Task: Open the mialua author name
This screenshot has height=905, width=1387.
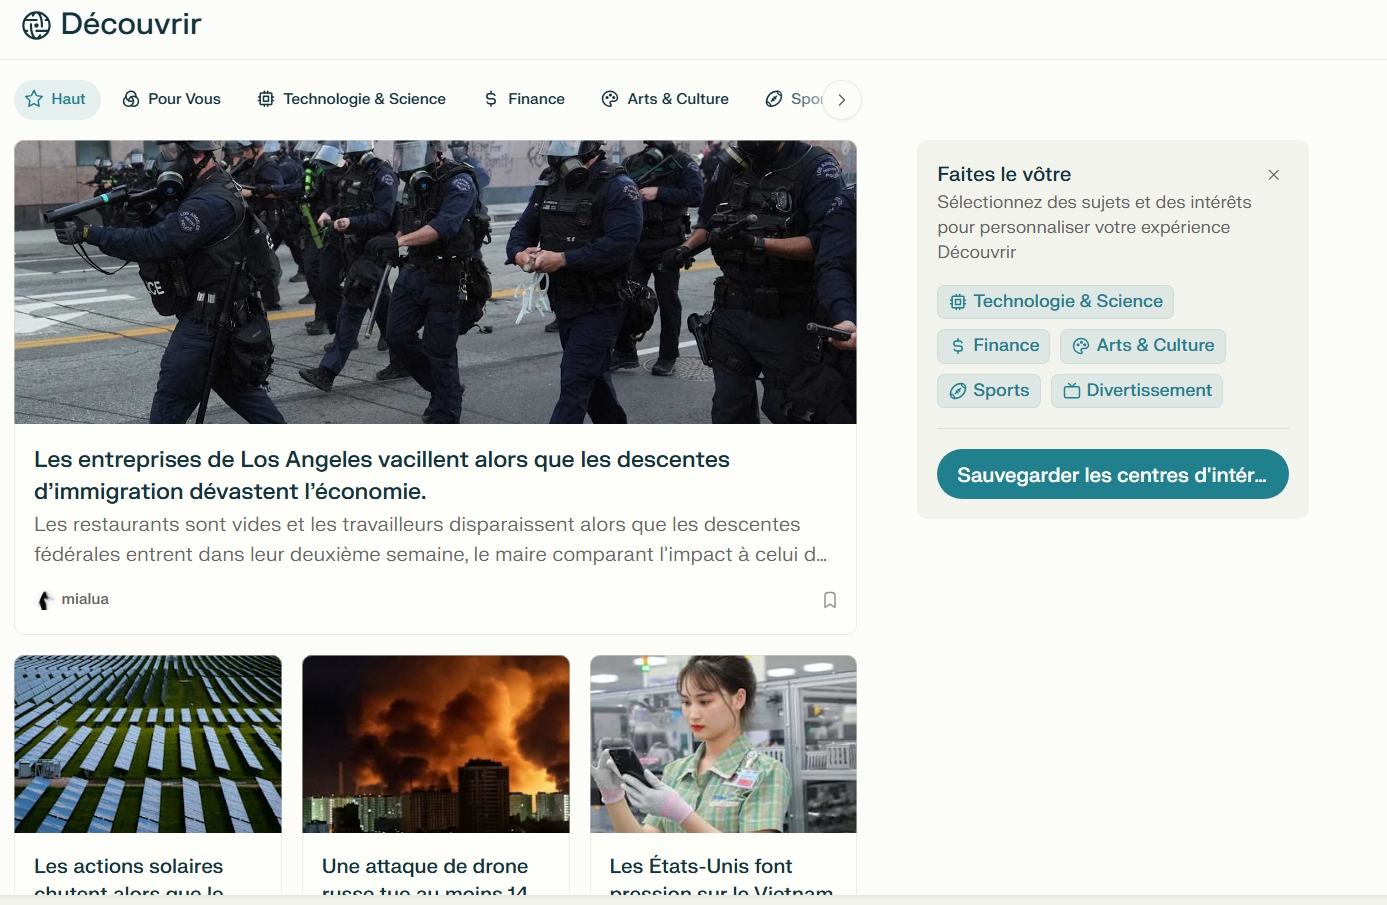Action: point(85,599)
